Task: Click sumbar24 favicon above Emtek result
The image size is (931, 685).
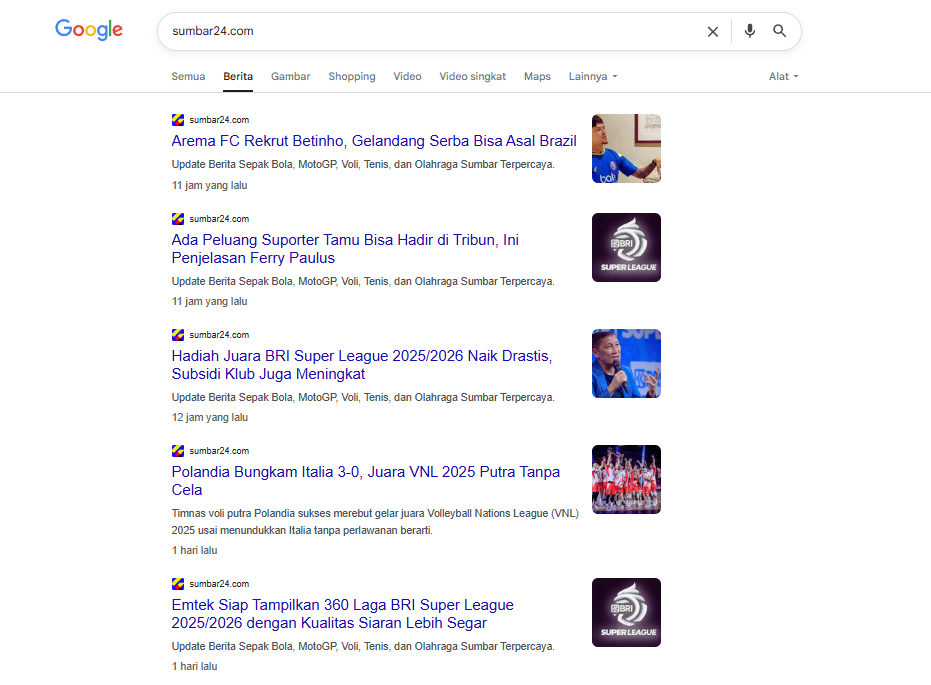Action: point(178,584)
